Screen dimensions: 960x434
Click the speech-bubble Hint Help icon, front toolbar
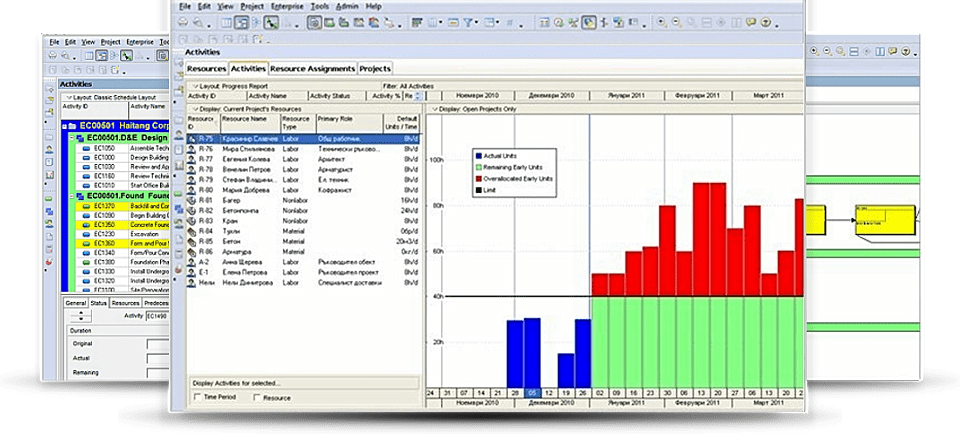tap(751, 23)
